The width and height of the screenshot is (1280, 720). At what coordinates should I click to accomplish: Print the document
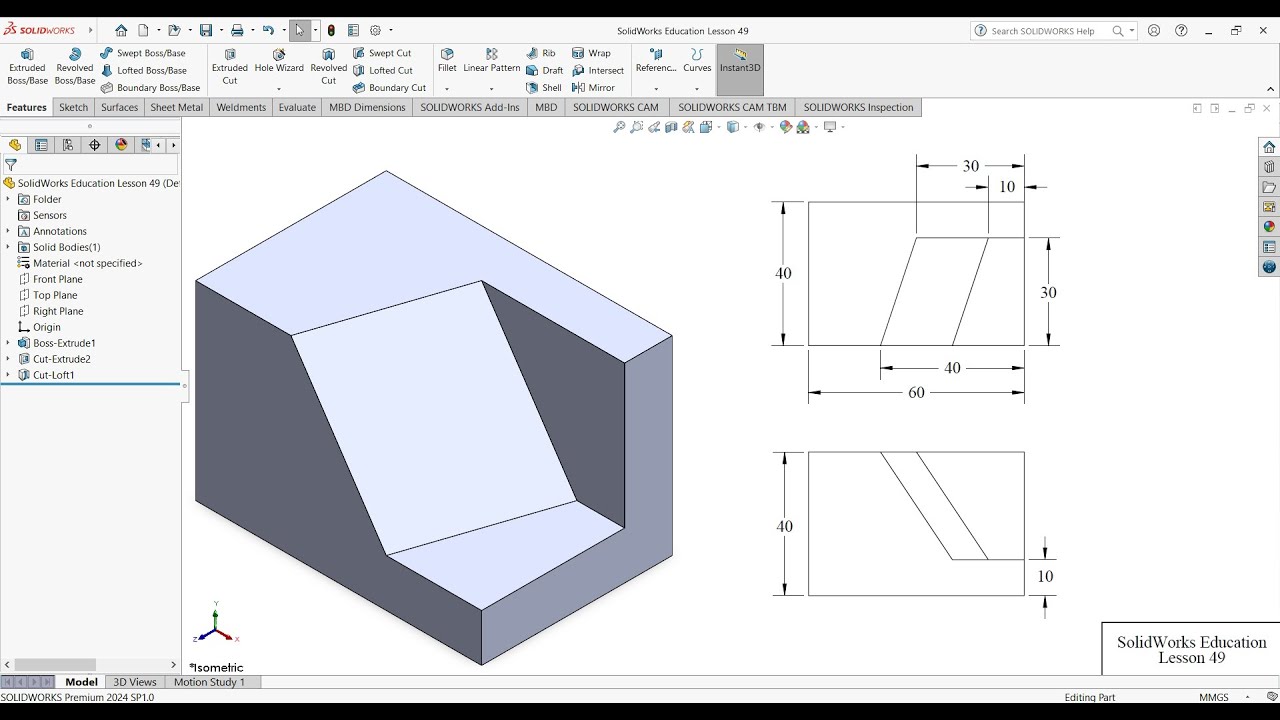click(237, 31)
